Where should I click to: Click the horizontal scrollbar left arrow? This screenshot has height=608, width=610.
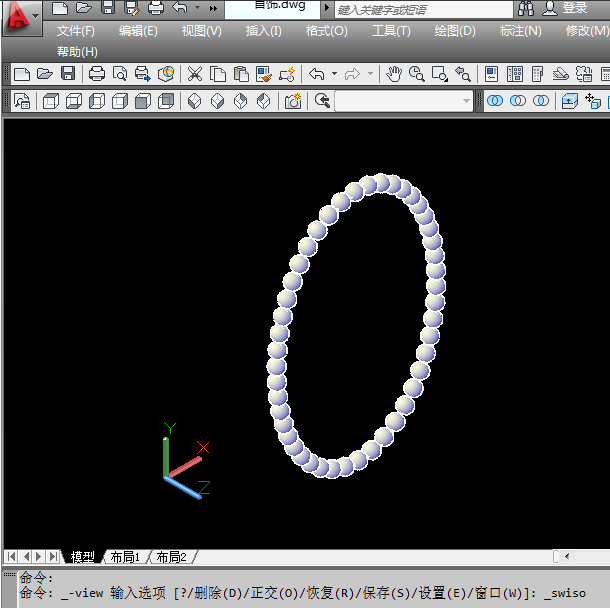pyautogui.click(x=567, y=557)
